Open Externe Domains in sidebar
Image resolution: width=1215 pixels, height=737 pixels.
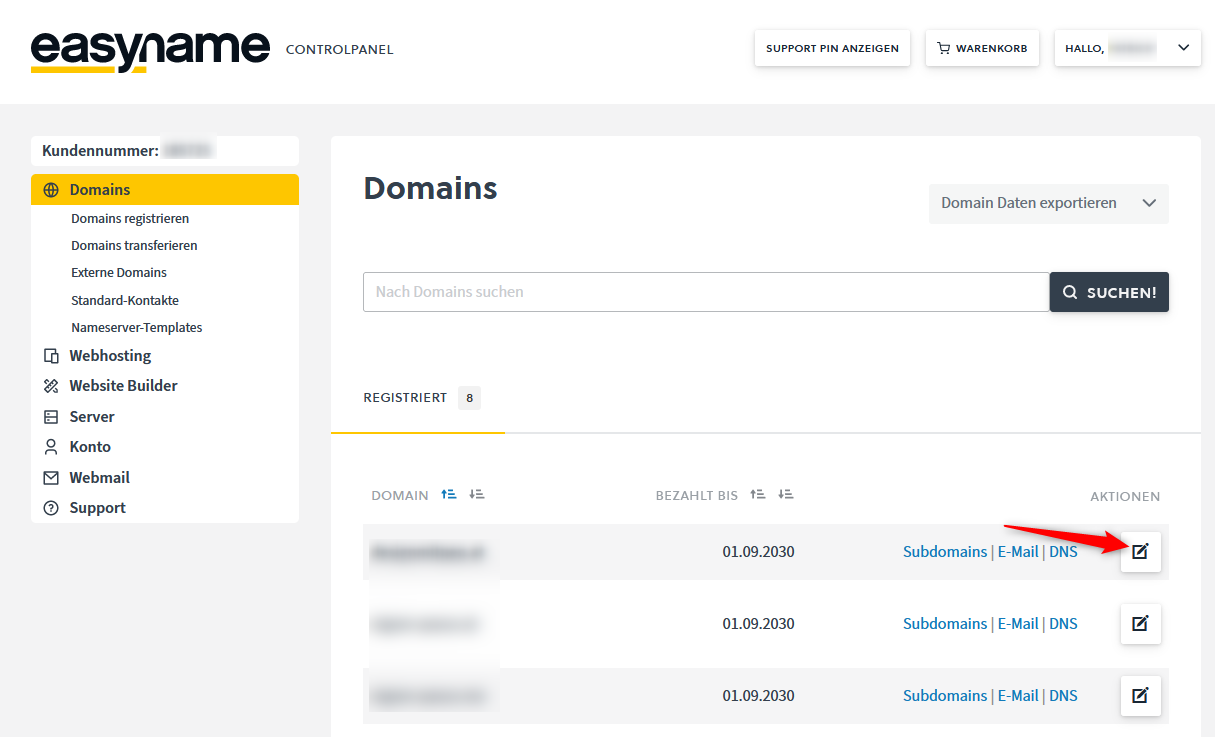click(x=119, y=272)
